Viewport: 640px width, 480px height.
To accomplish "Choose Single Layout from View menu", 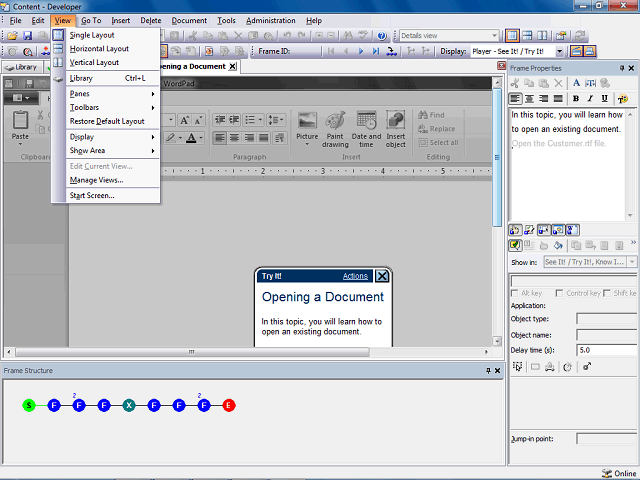I will (113, 35).
